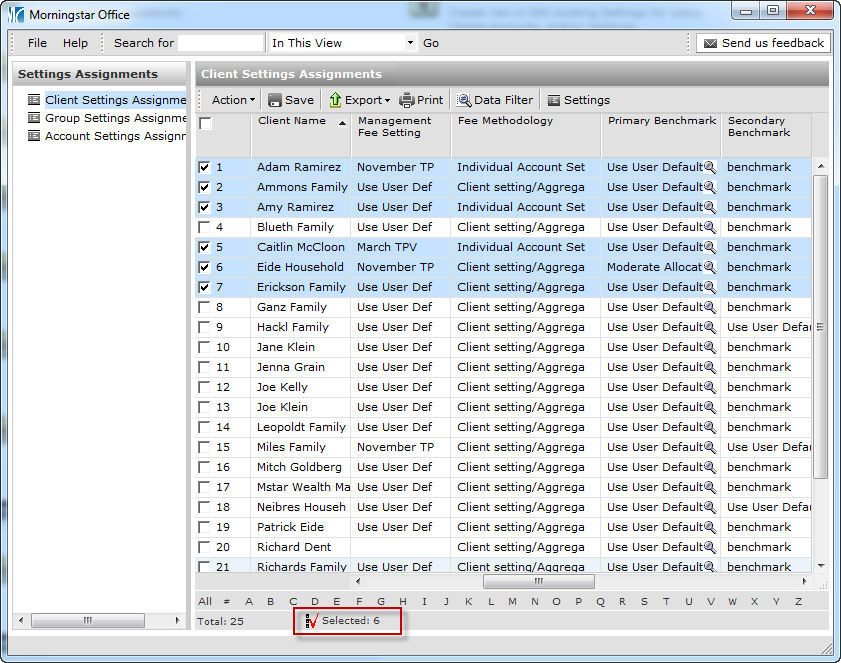Toggle the select-all checkbox in header
This screenshot has height=663, width=841.
point(205,124)
